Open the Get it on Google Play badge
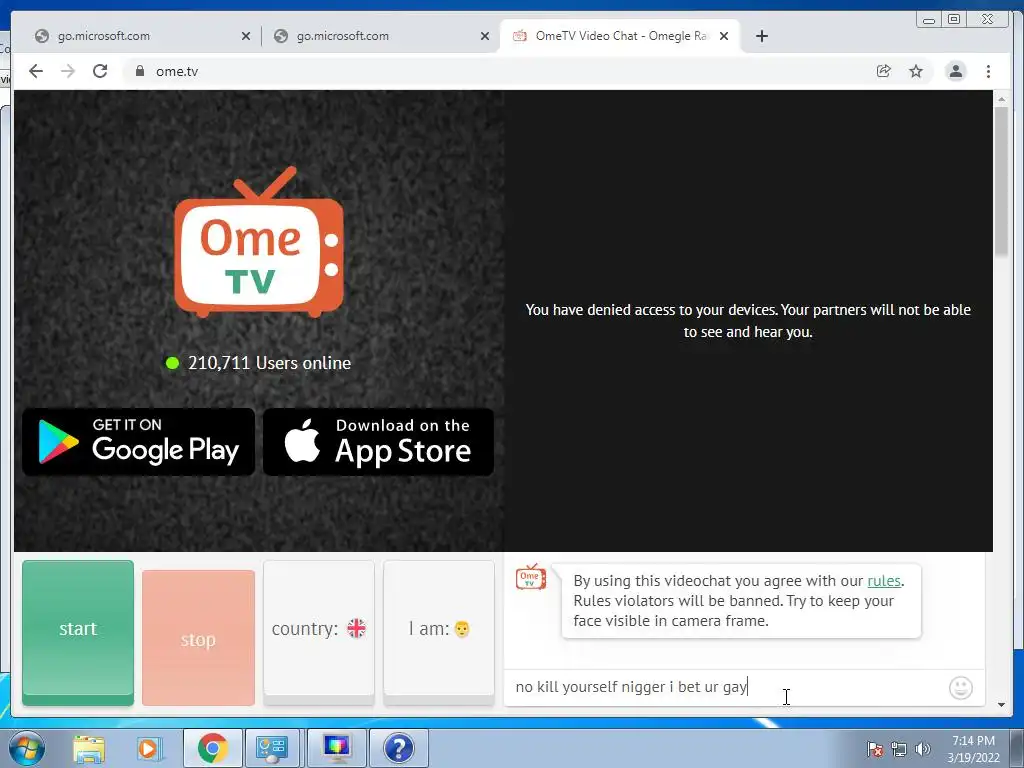 tap(138, 442)
